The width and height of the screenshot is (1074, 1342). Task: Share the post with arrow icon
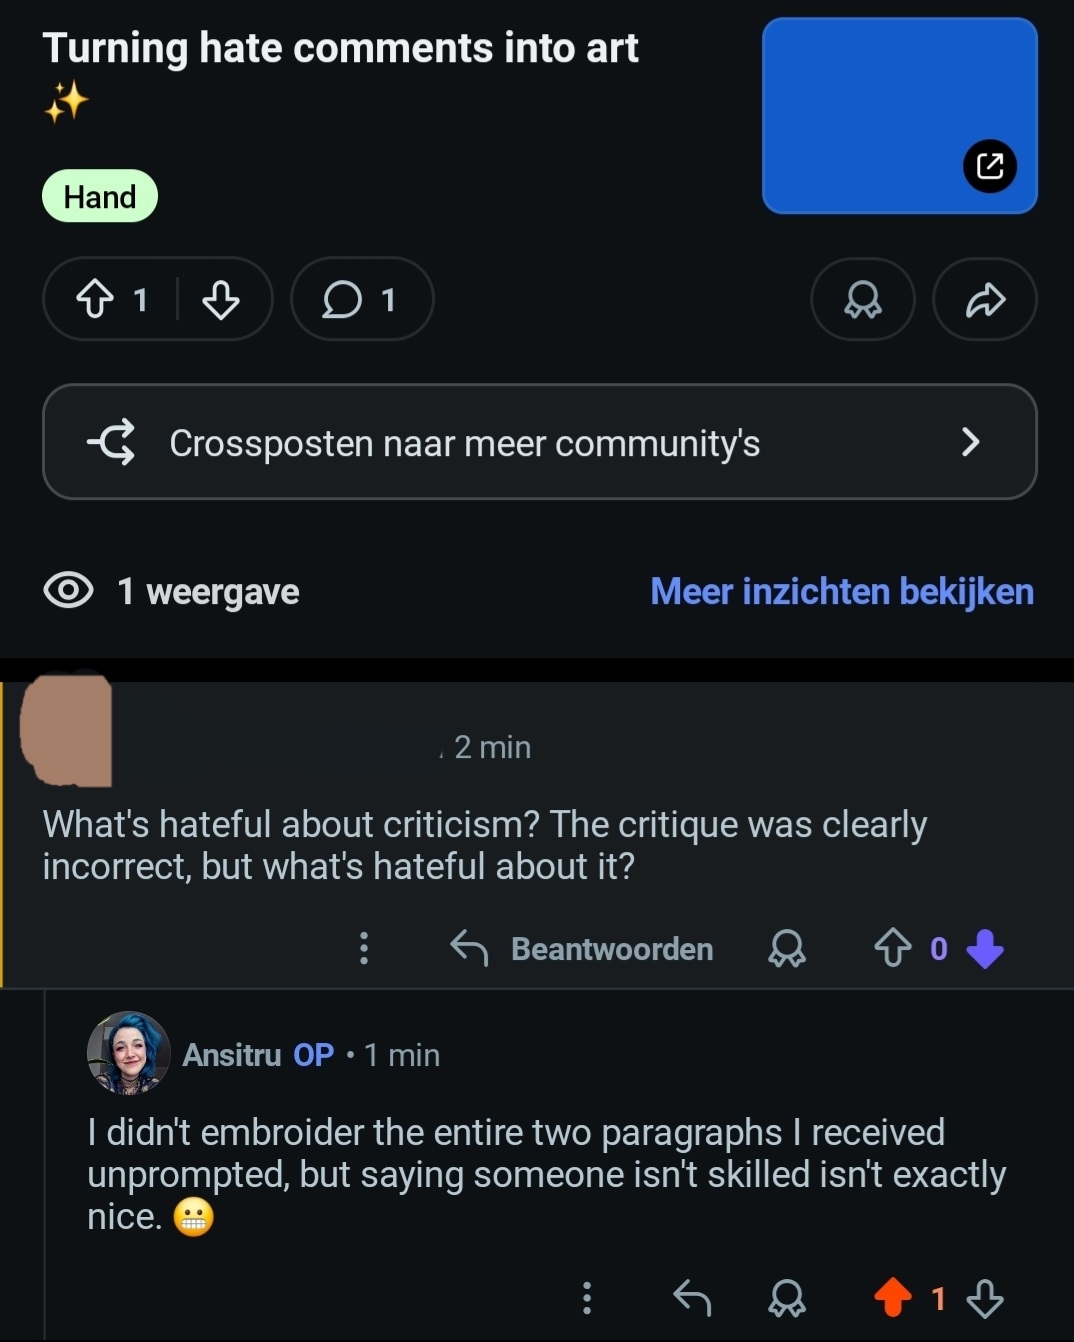(x=984, y=299)
